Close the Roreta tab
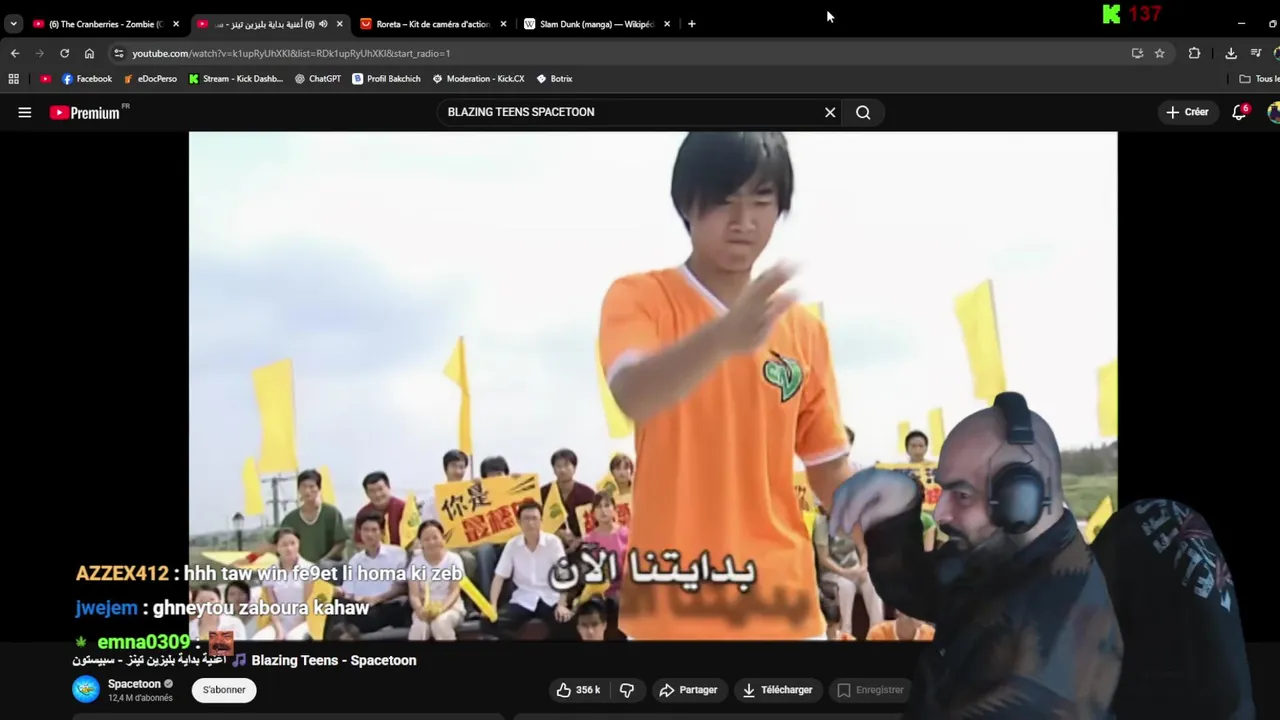The image size is (1280, 720). (503, 24)
